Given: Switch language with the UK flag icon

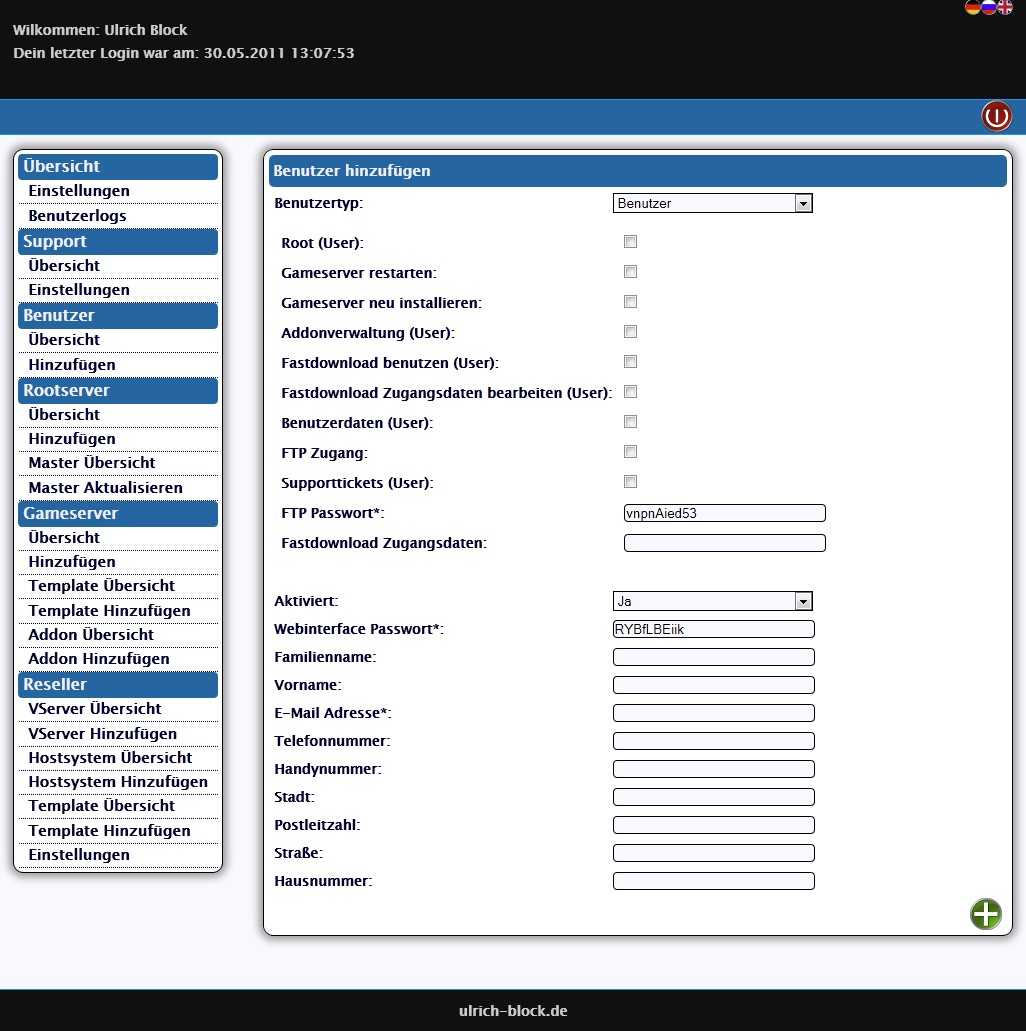Looking at the screenshot, I should [x=1005, y=7].
